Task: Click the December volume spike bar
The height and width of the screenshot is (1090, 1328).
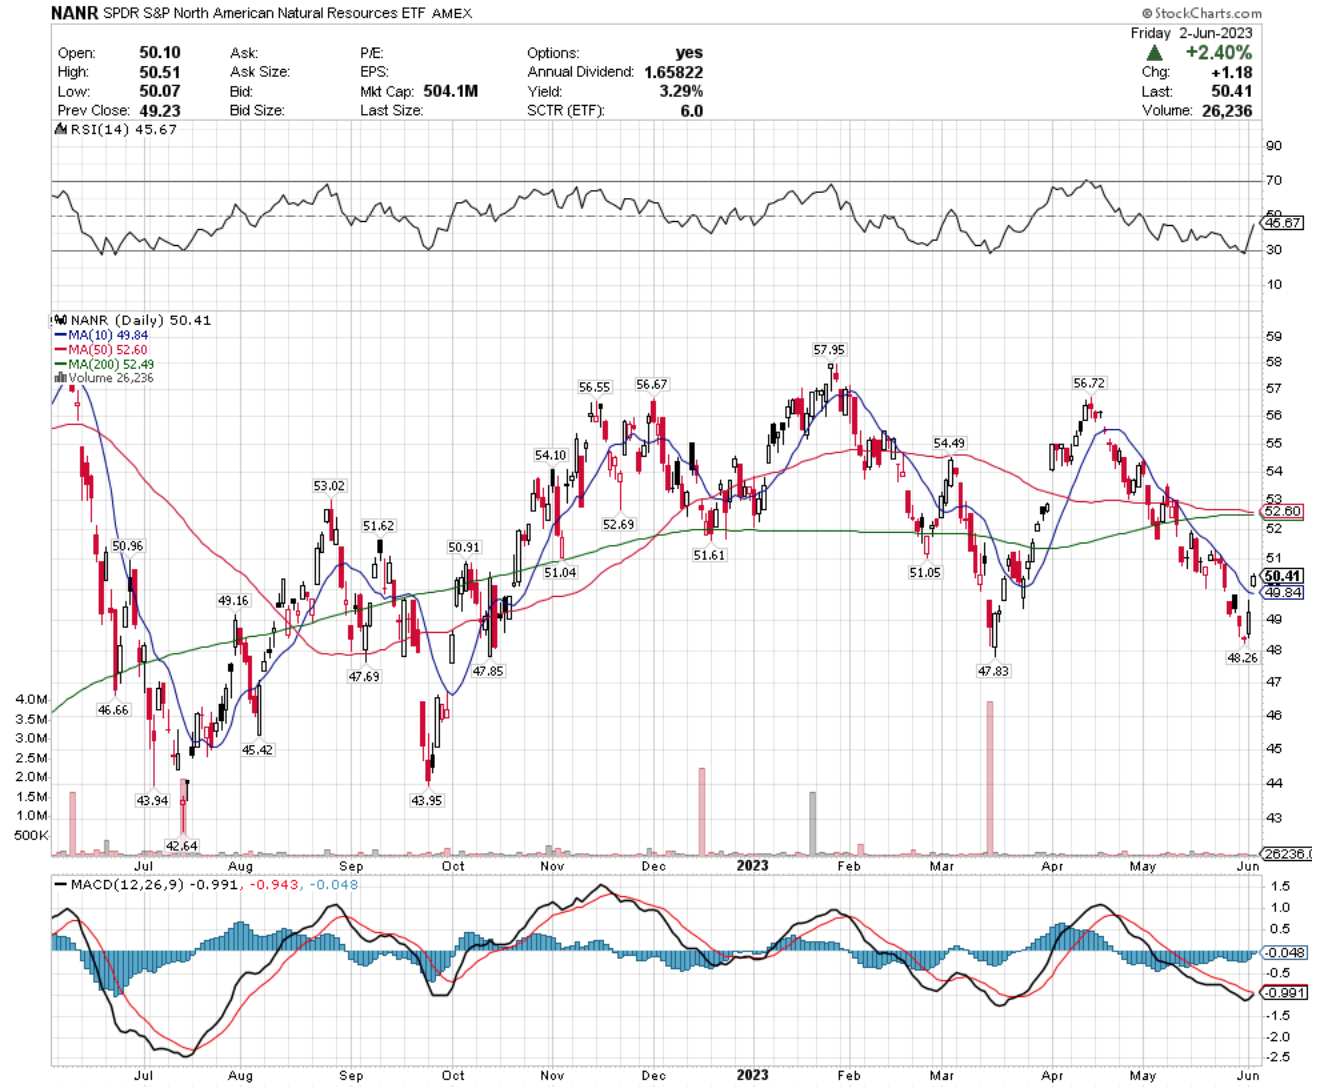Action: 702,812
